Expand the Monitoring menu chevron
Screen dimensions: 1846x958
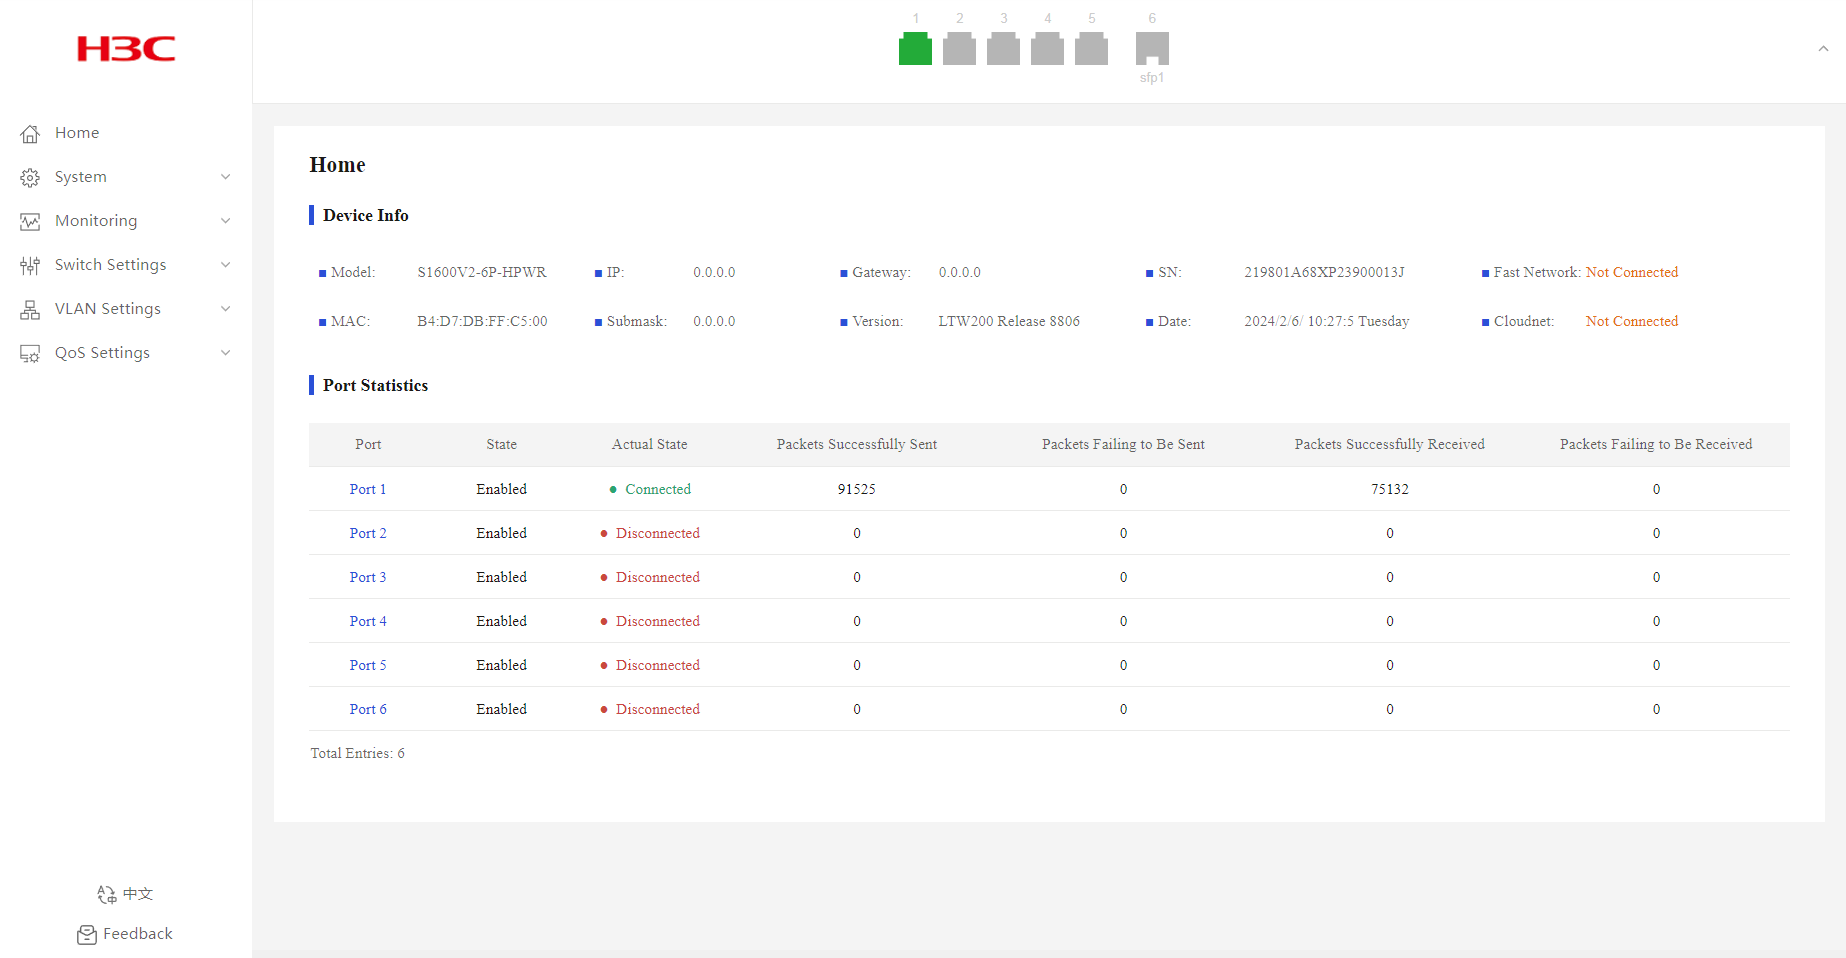[x=226, y=221]
